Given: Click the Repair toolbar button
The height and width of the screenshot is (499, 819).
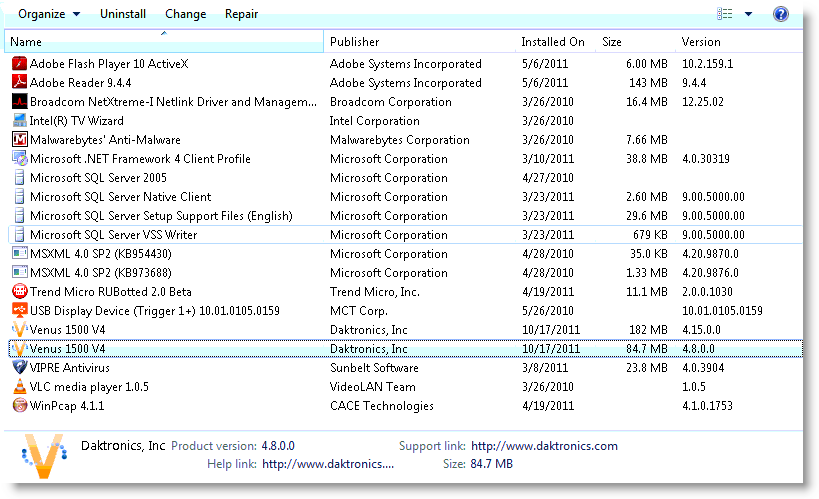Looking at the screenshot, I should click(x=241, y=14).
